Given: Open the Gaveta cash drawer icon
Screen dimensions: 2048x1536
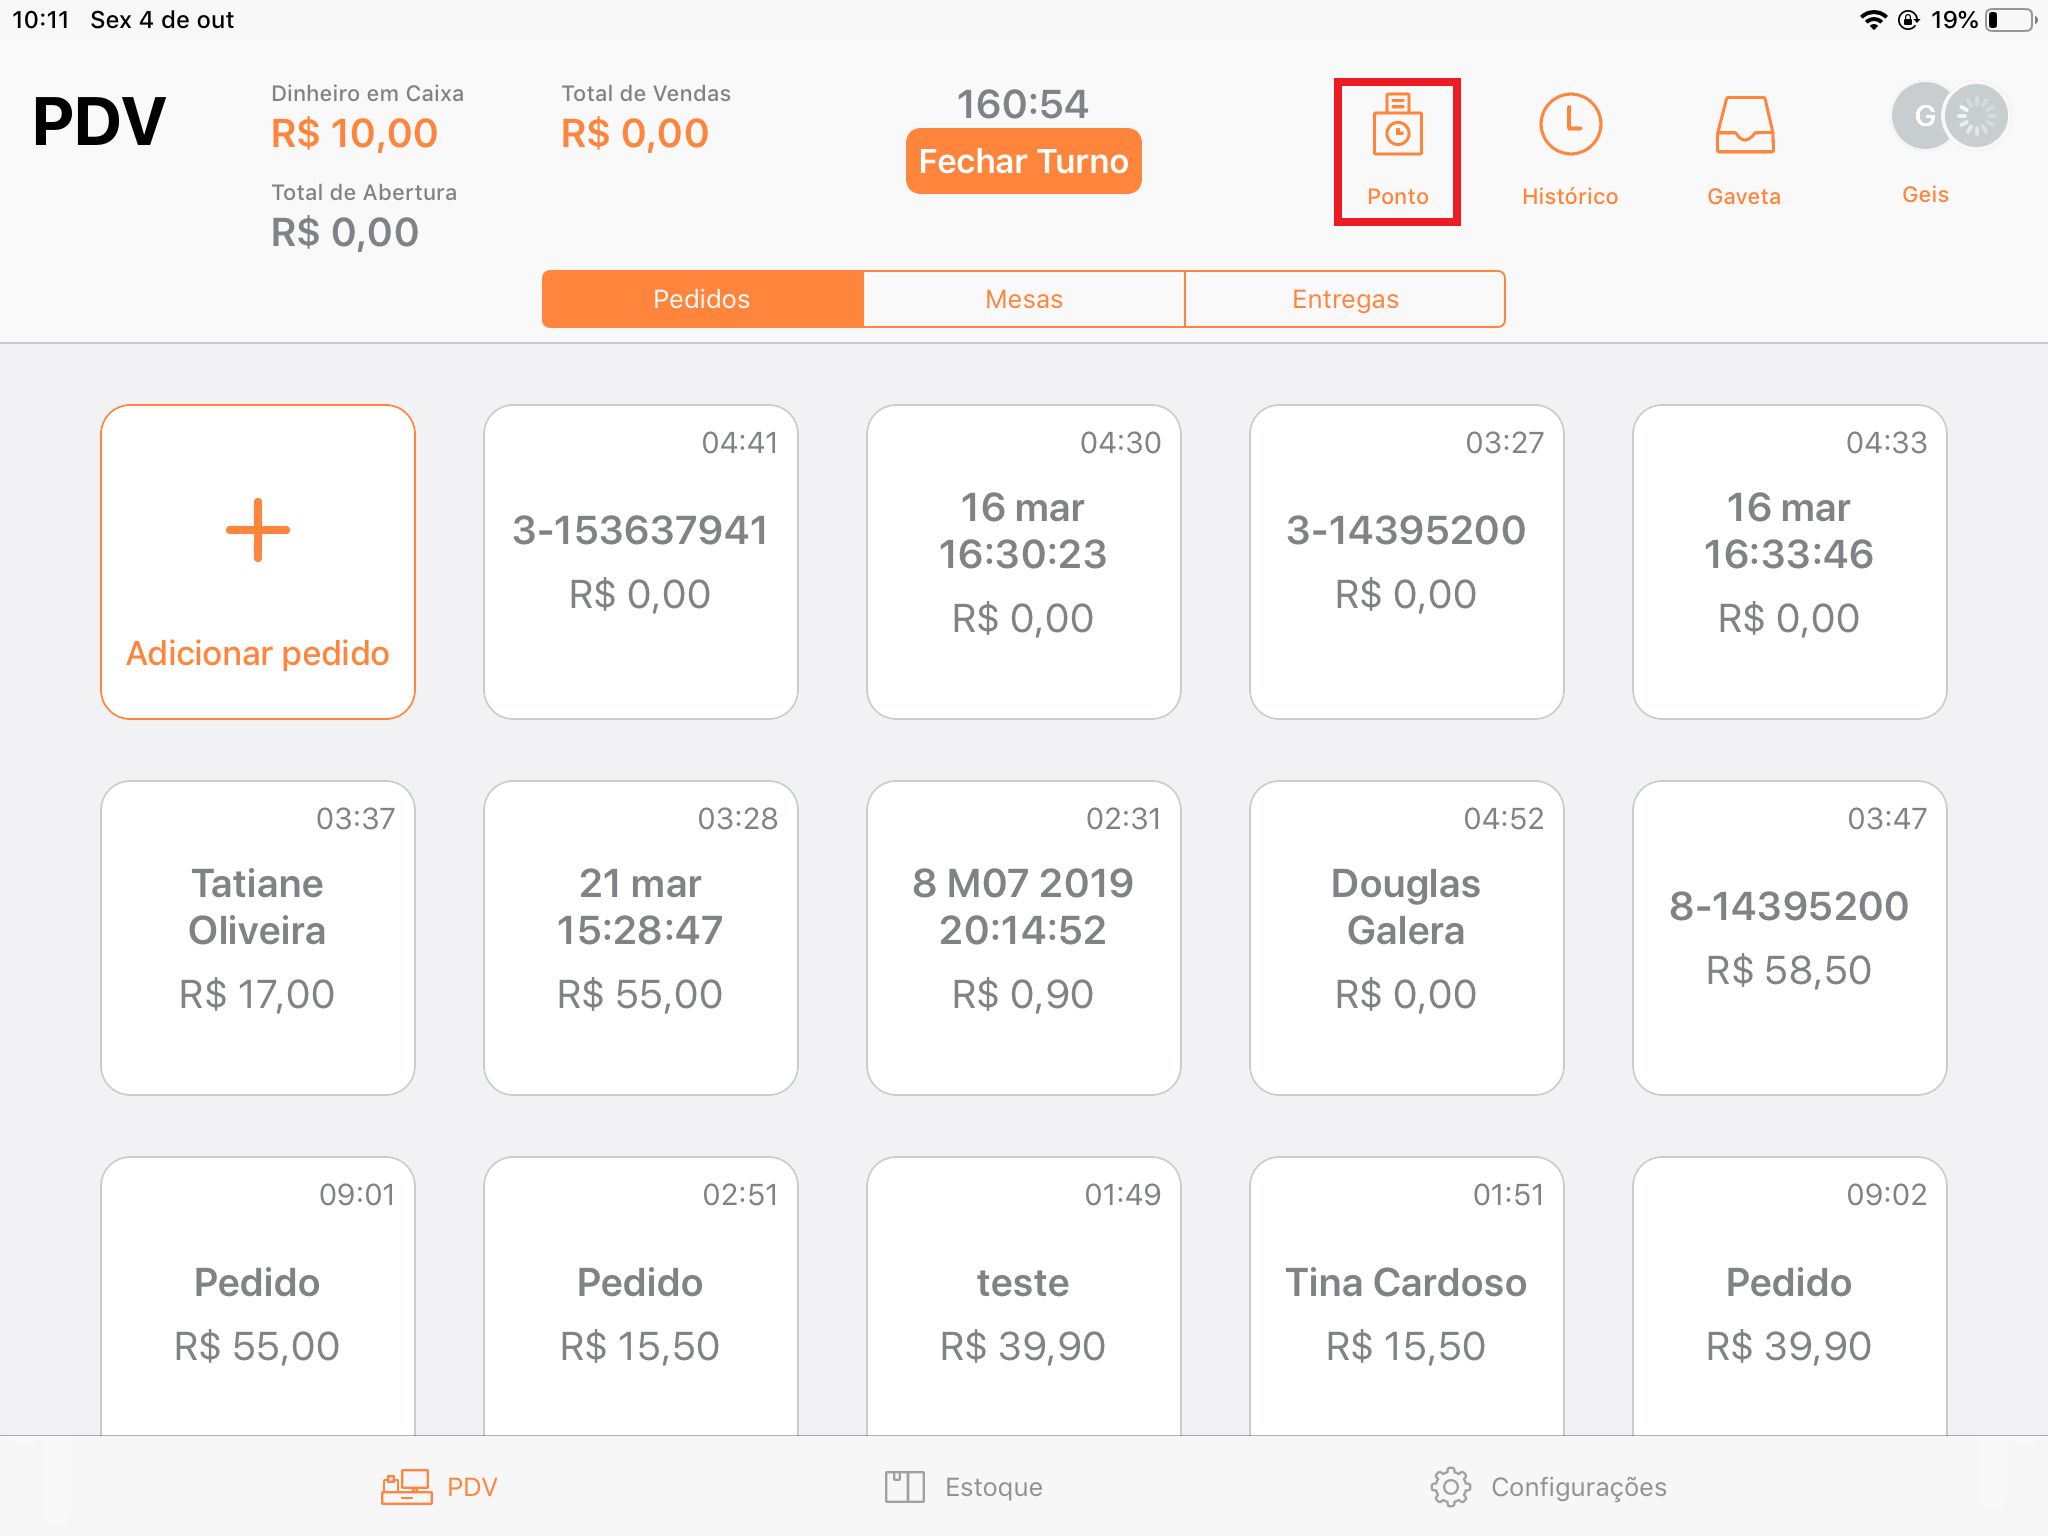Looking at the screenshot, I should coord(1744,125).
